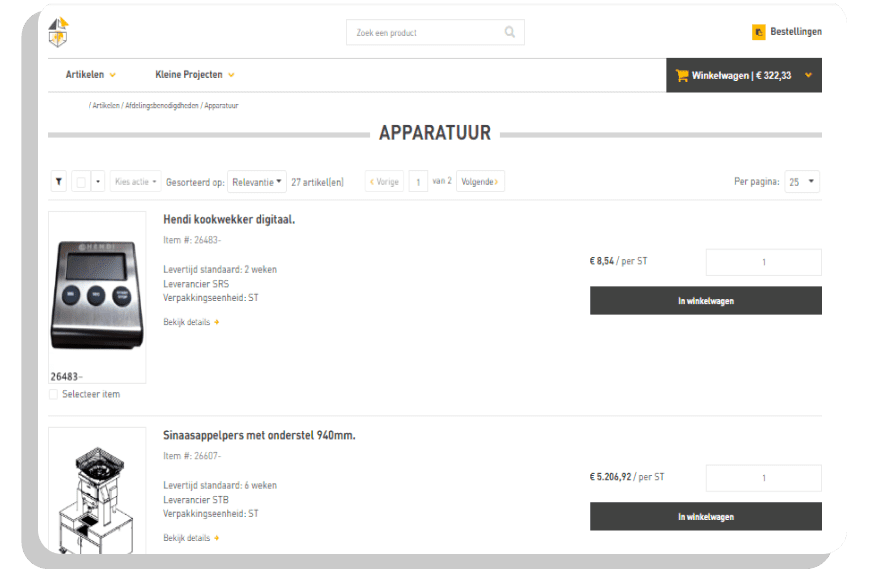Click arrow icon beside Hendi Bekijk details

pos(217,322)
